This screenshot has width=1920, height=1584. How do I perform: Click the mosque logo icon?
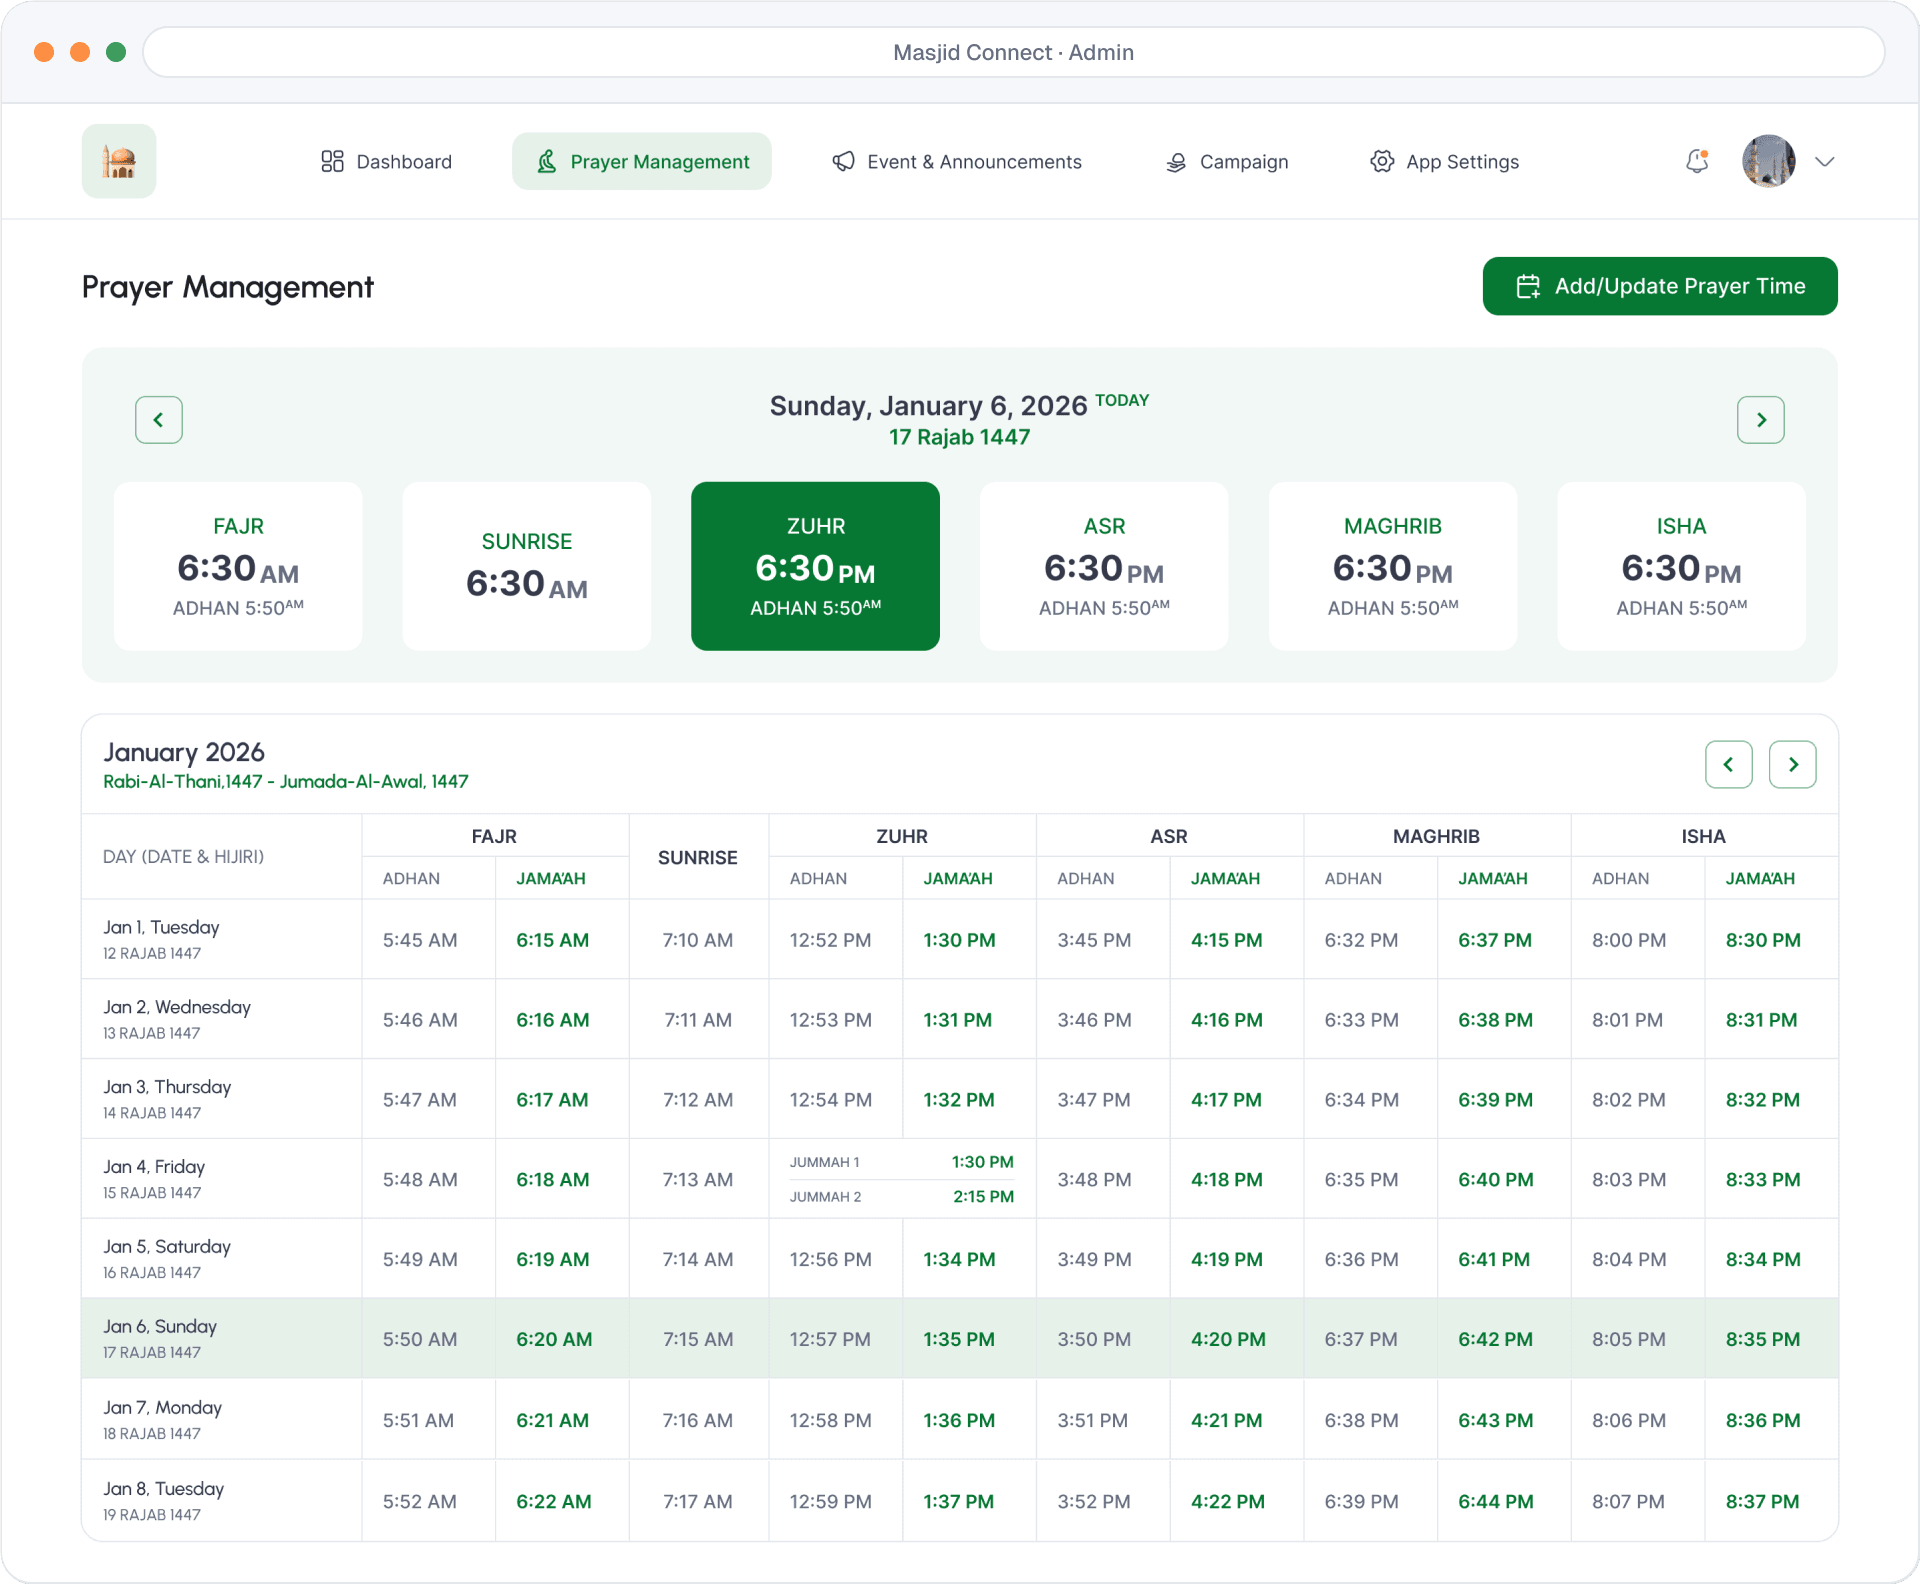pyautogui.click(x=119, y=161)
